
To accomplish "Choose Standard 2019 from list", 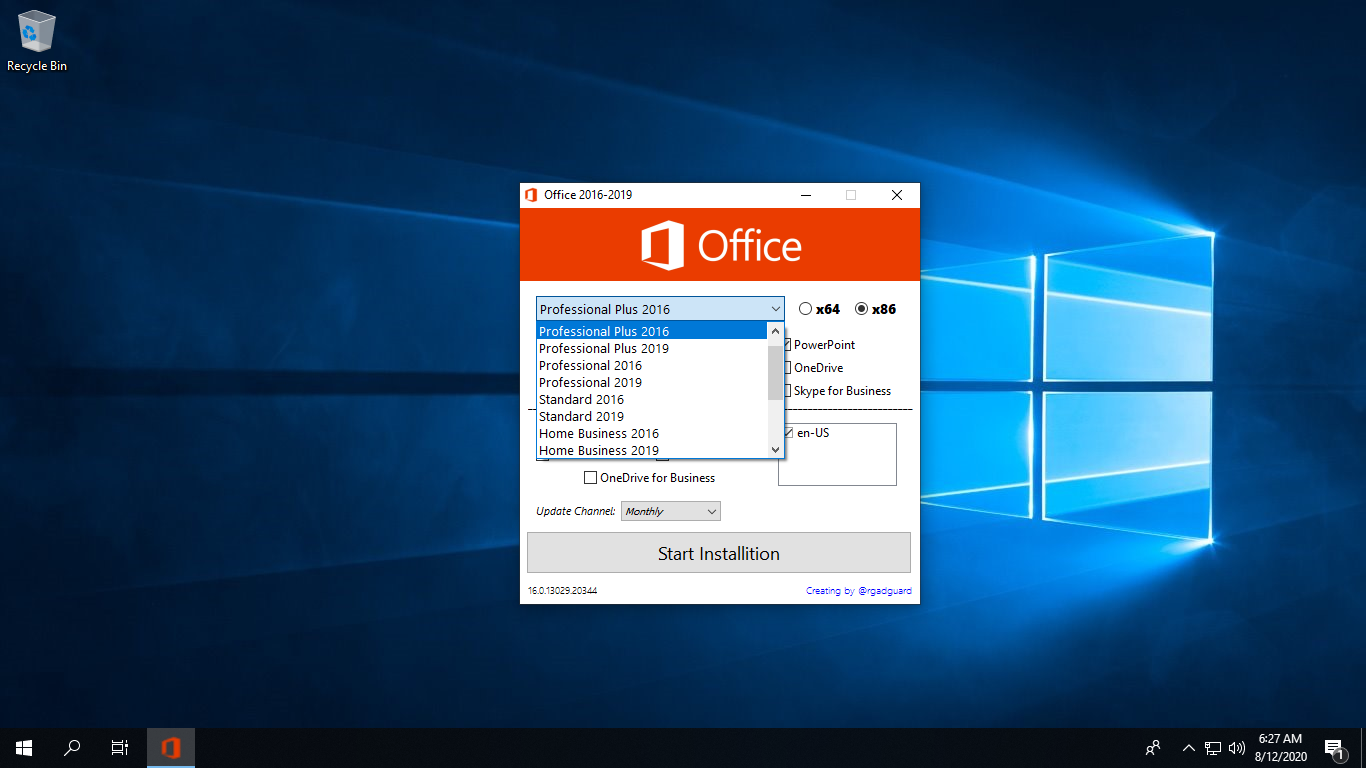I will tap(651, 416).
